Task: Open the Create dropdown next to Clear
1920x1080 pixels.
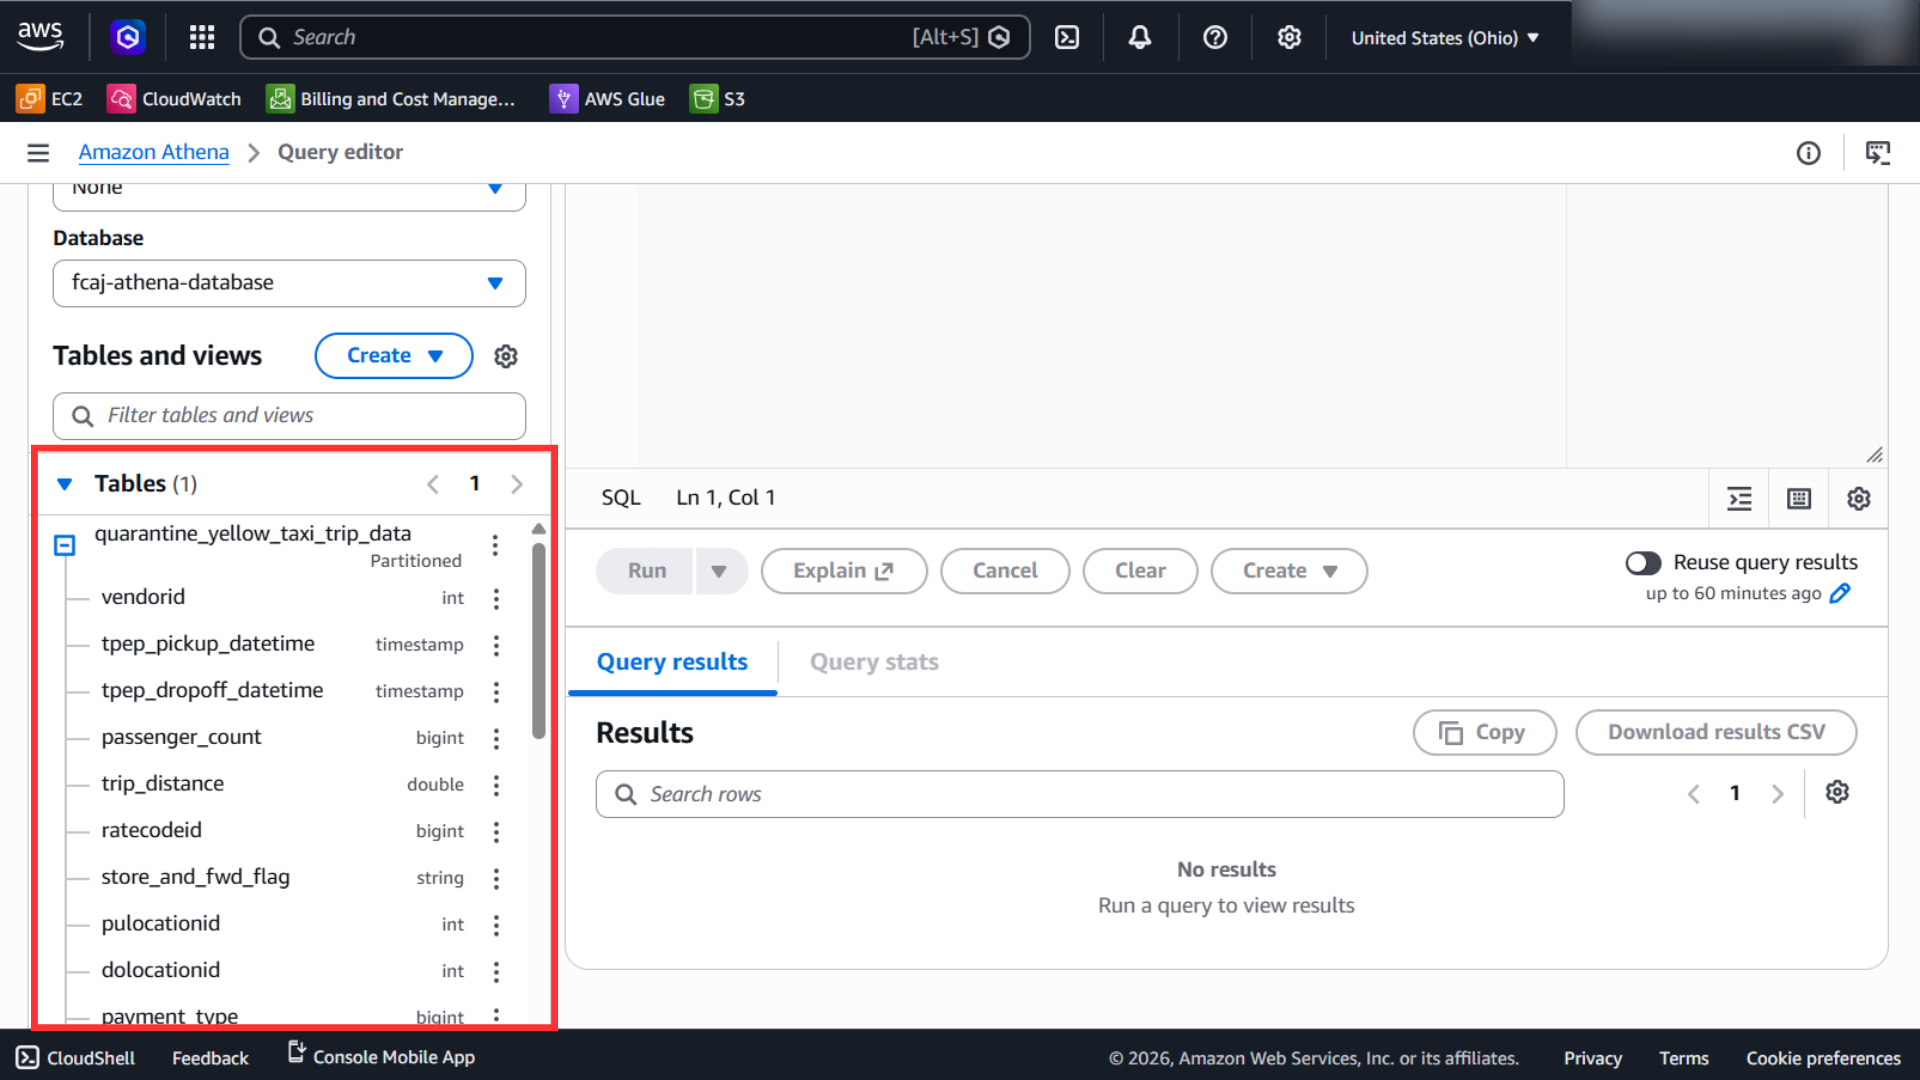Action: pos(1289,571)
